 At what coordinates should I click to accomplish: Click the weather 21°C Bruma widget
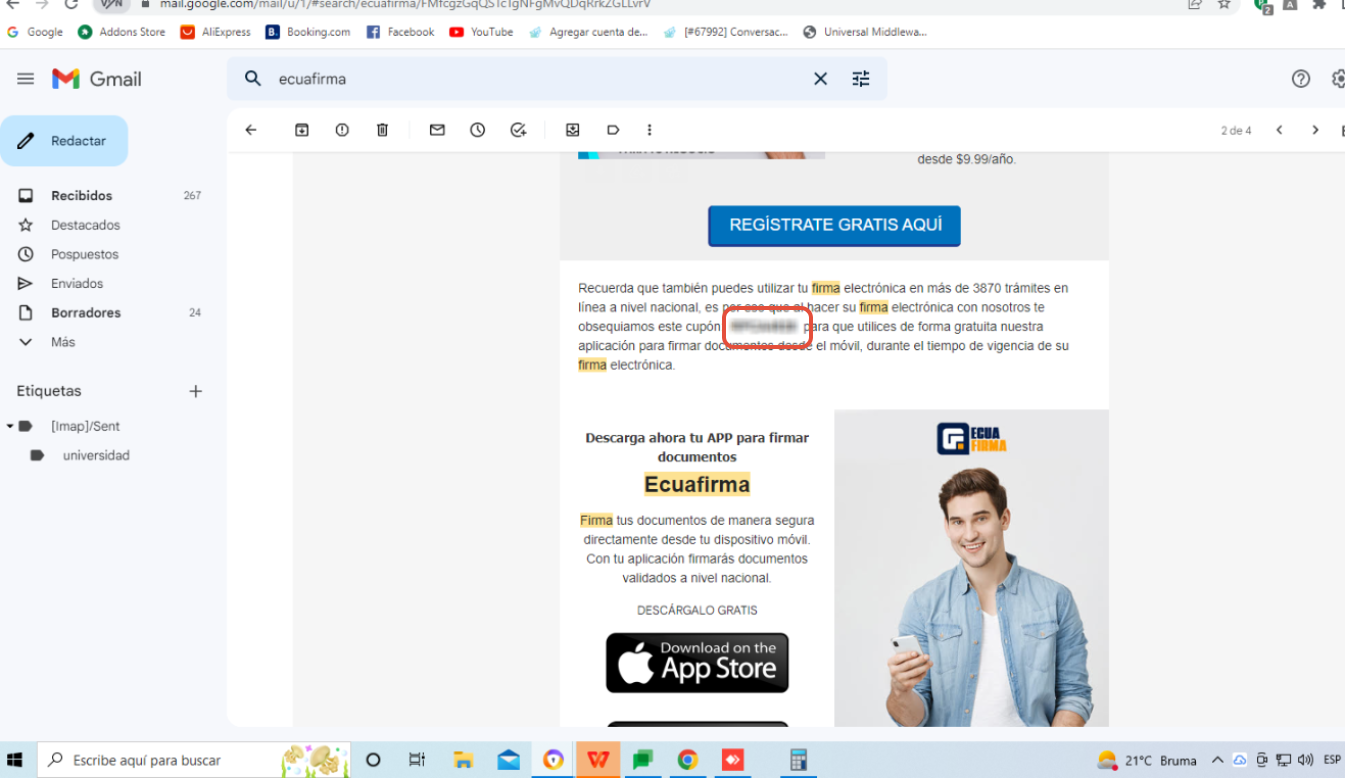1146,760
